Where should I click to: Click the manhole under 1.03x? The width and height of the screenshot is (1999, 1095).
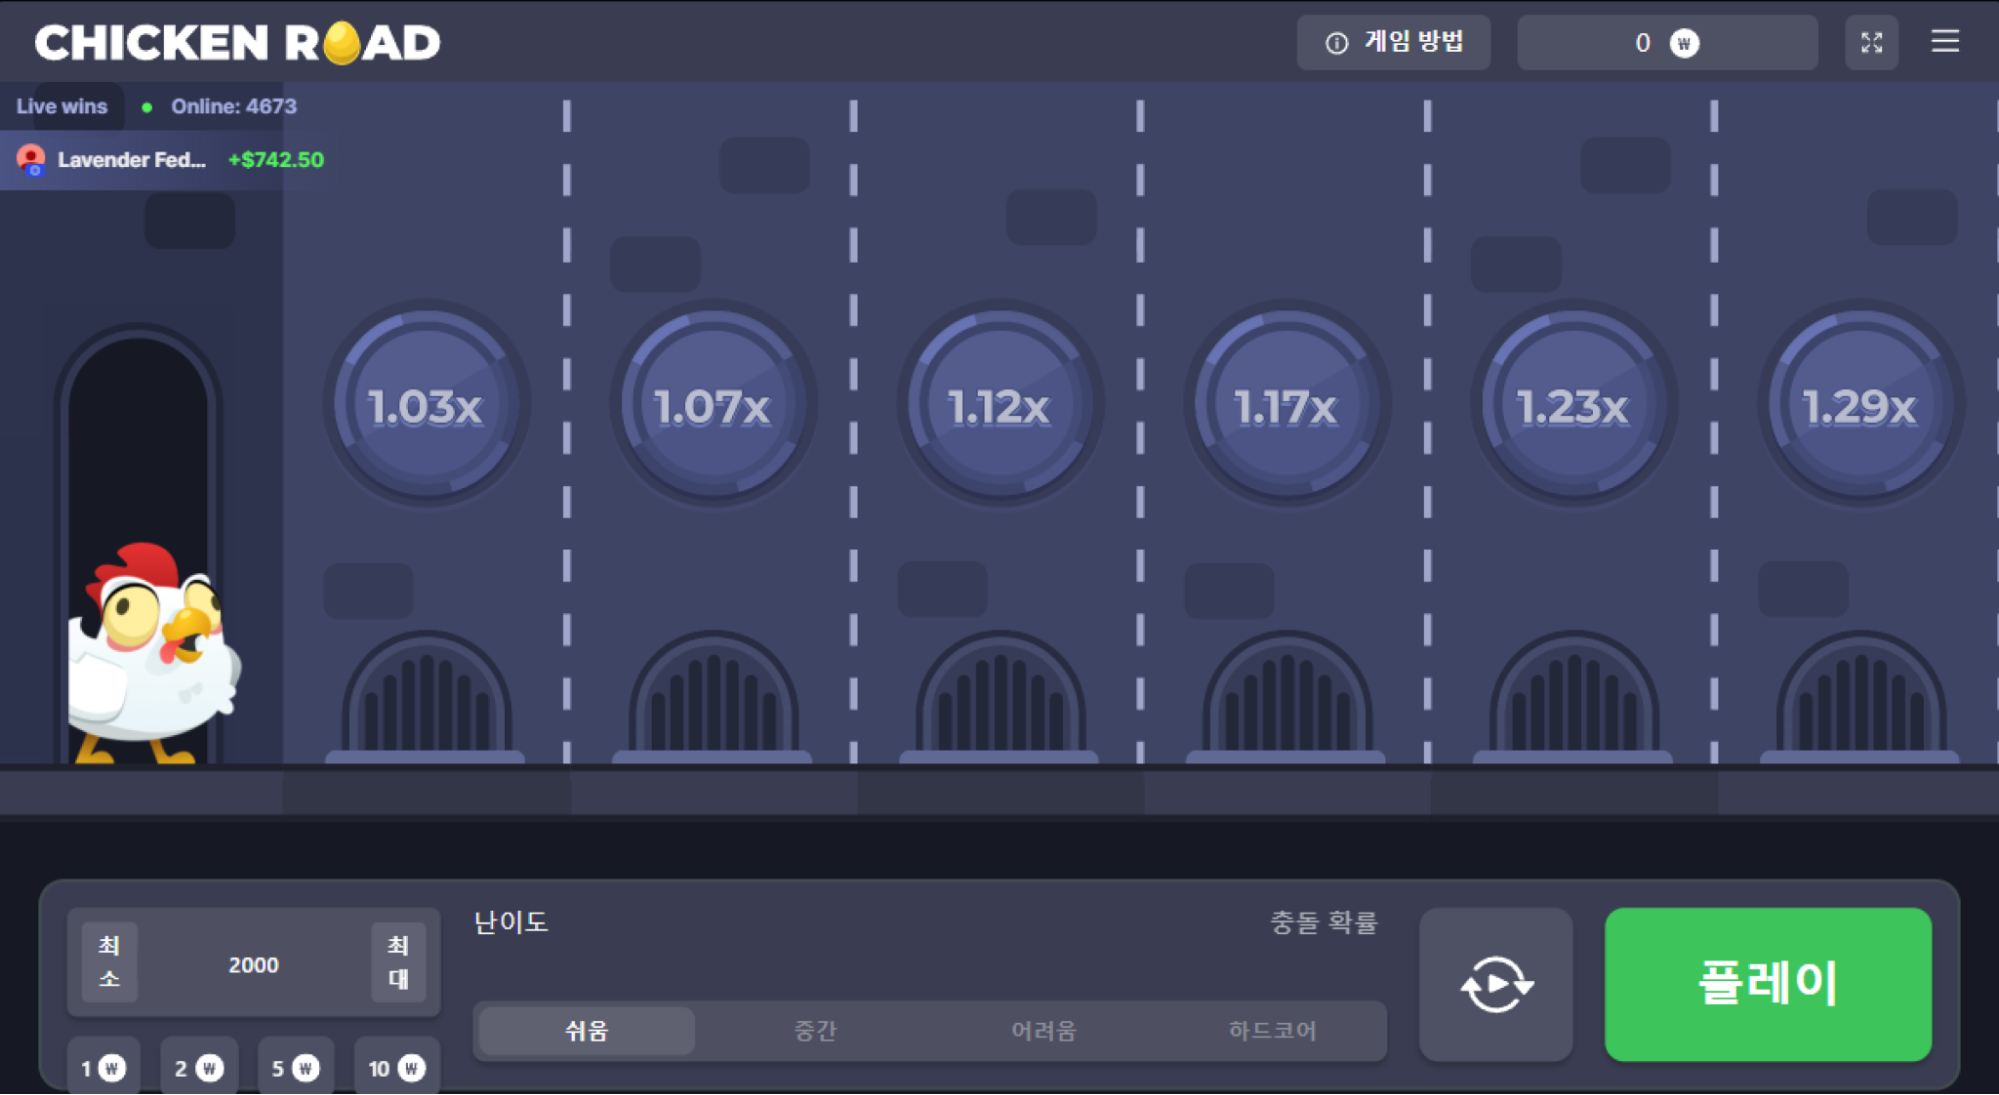coord(426,697)
